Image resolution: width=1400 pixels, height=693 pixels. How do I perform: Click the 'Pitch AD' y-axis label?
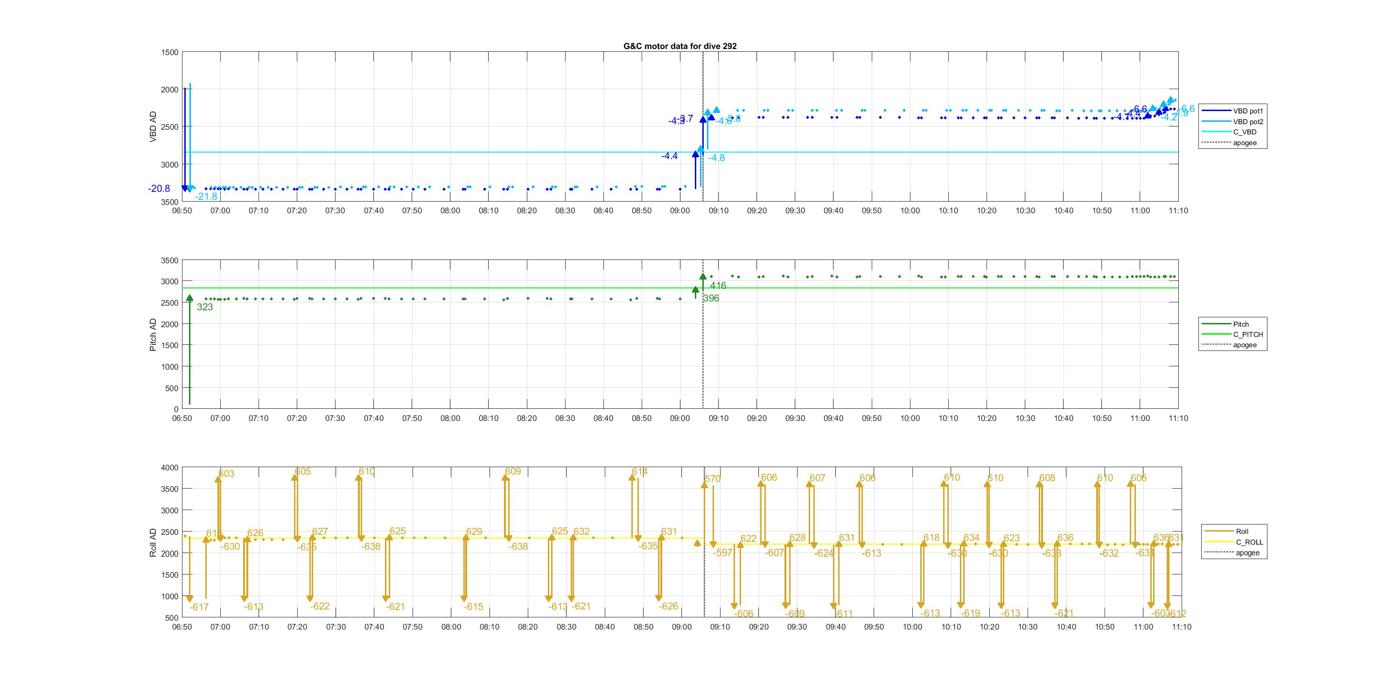point(153,335)
